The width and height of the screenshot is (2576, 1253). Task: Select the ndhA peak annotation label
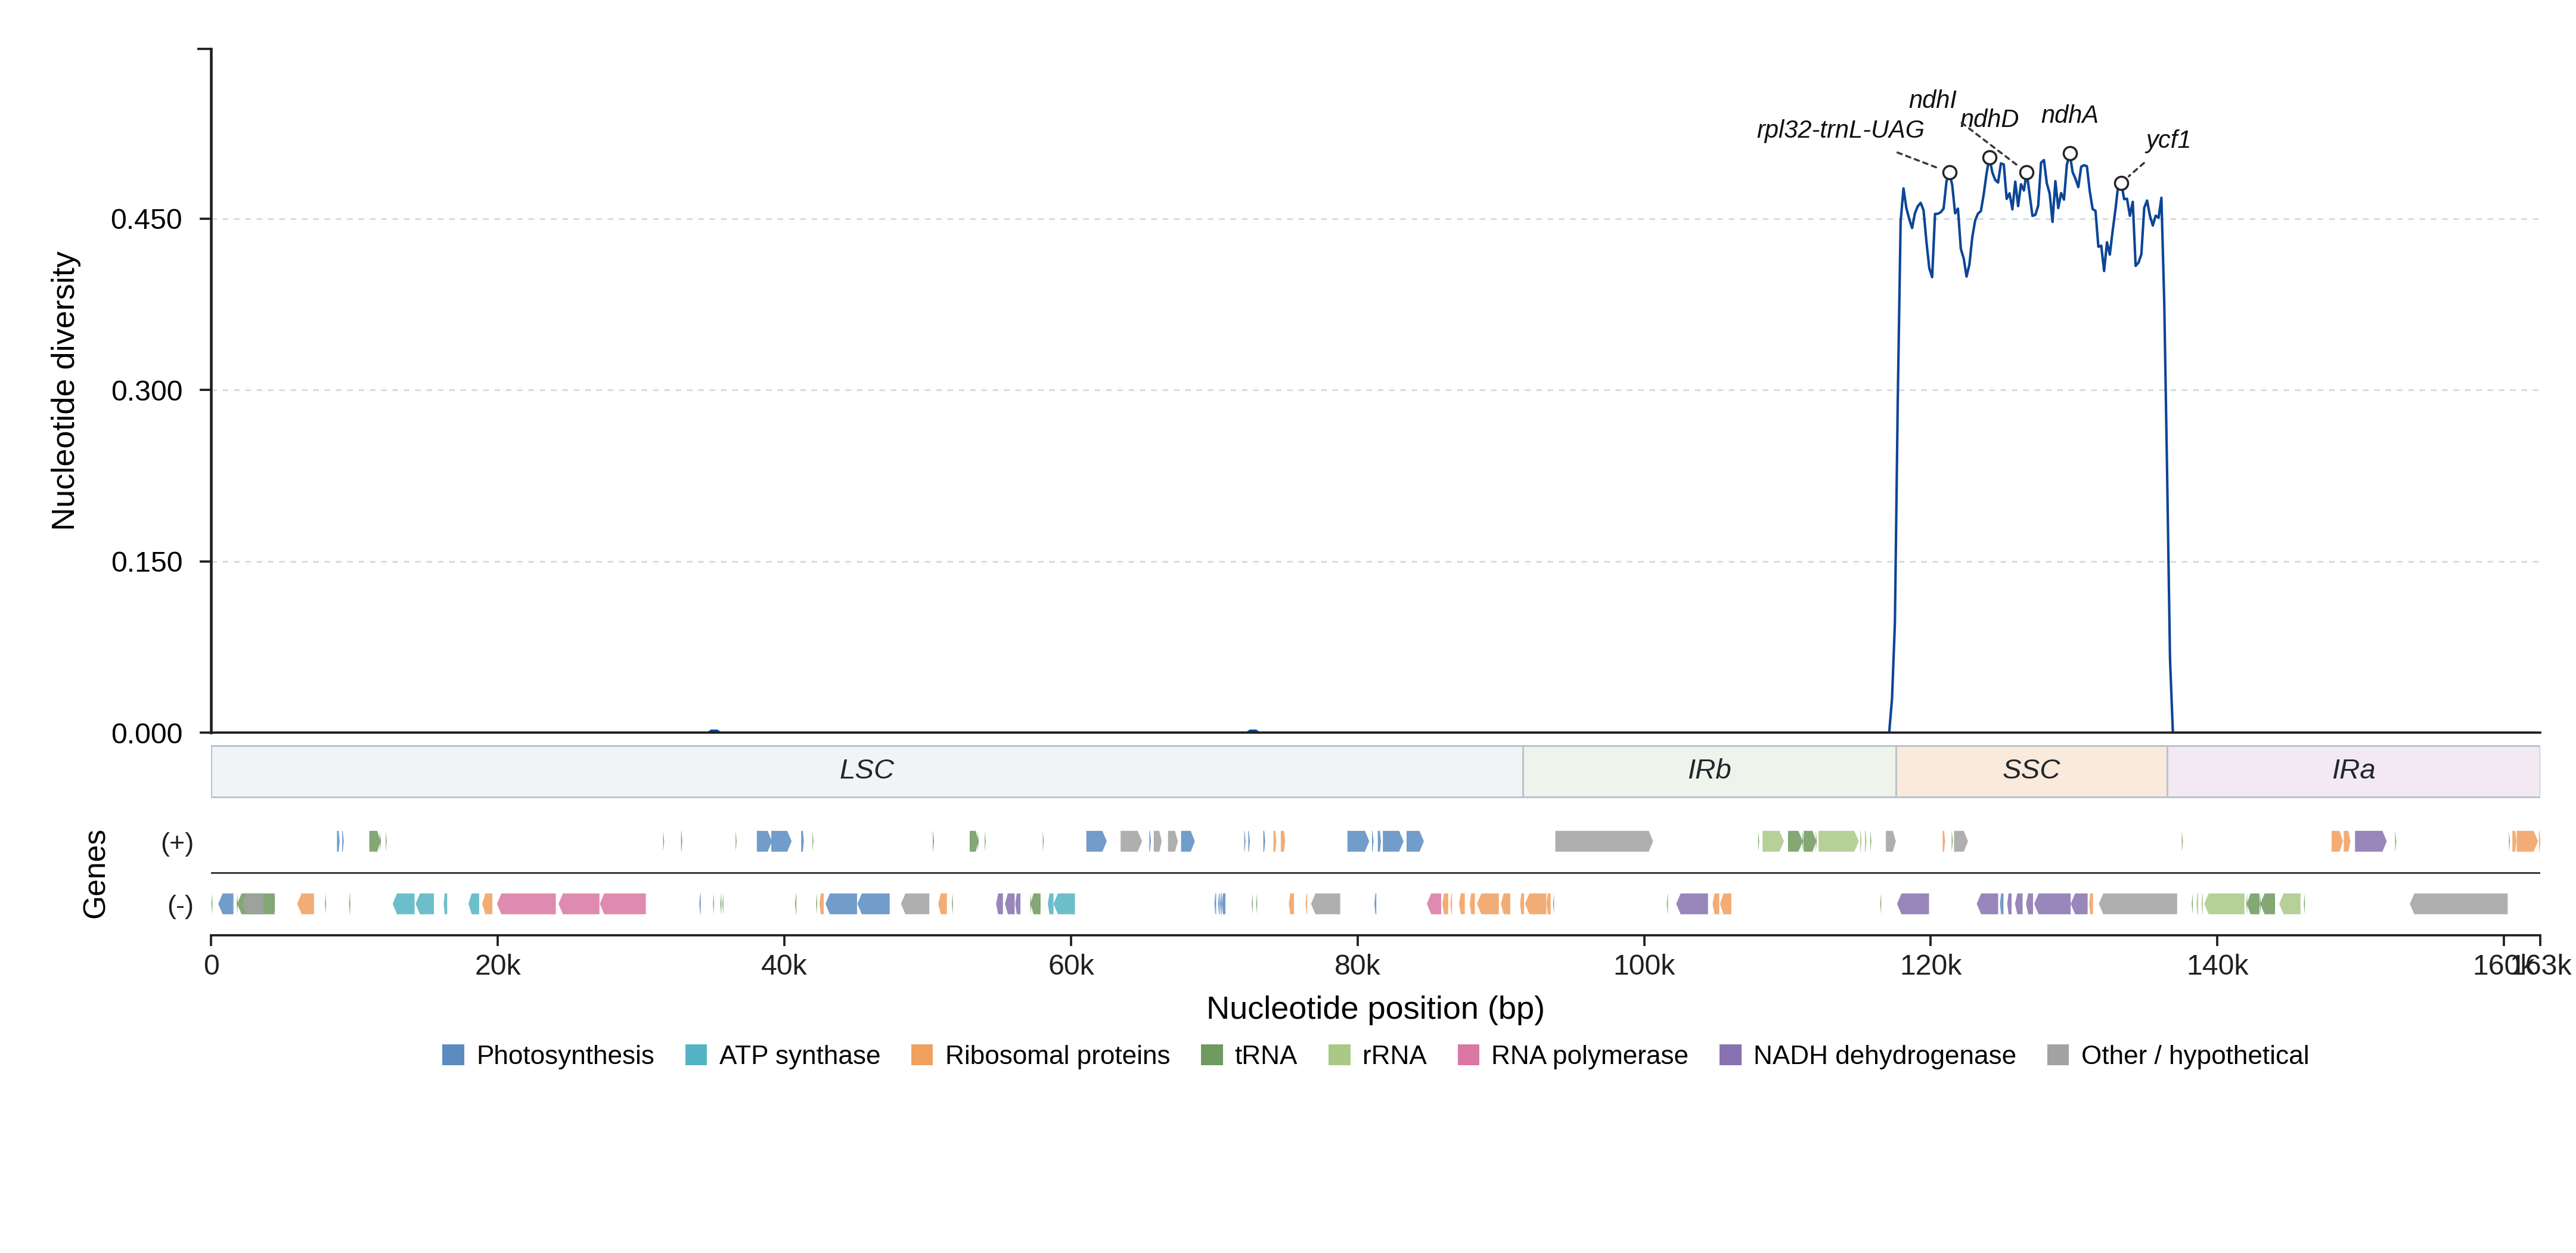point(2069,115)
